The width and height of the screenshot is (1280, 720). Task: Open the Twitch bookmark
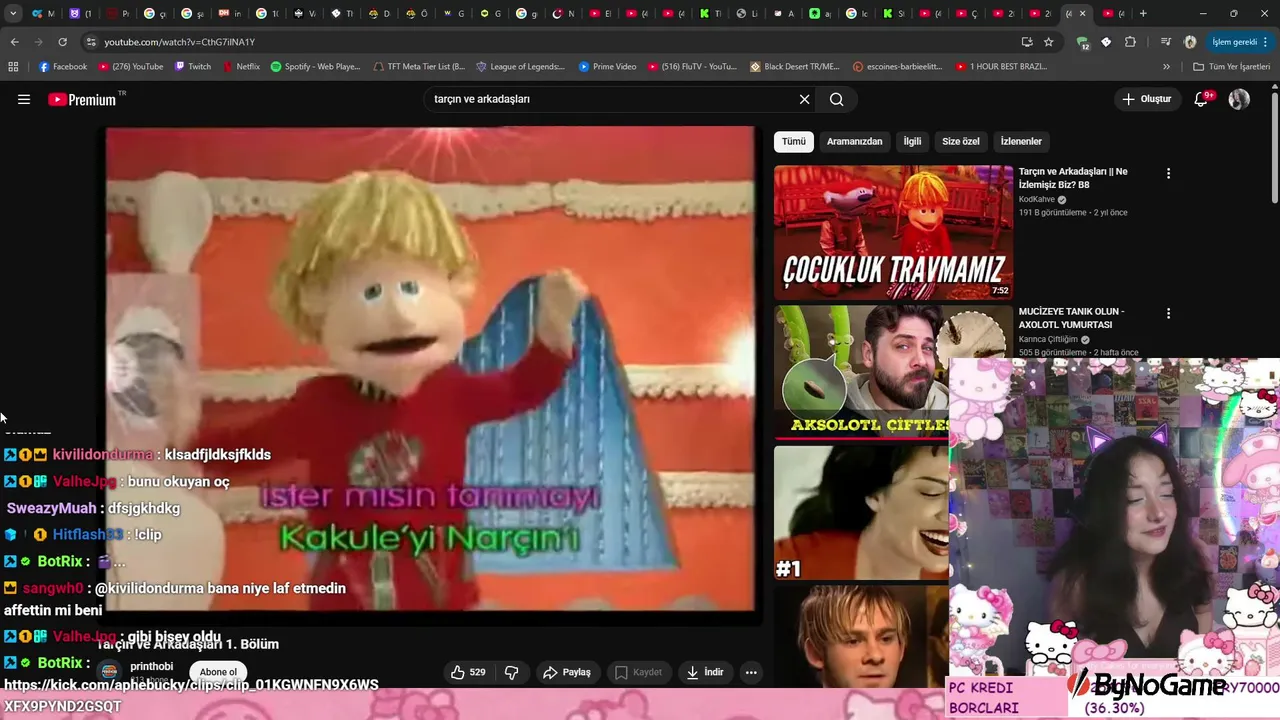pyautogui.click(x=193, y=67)
